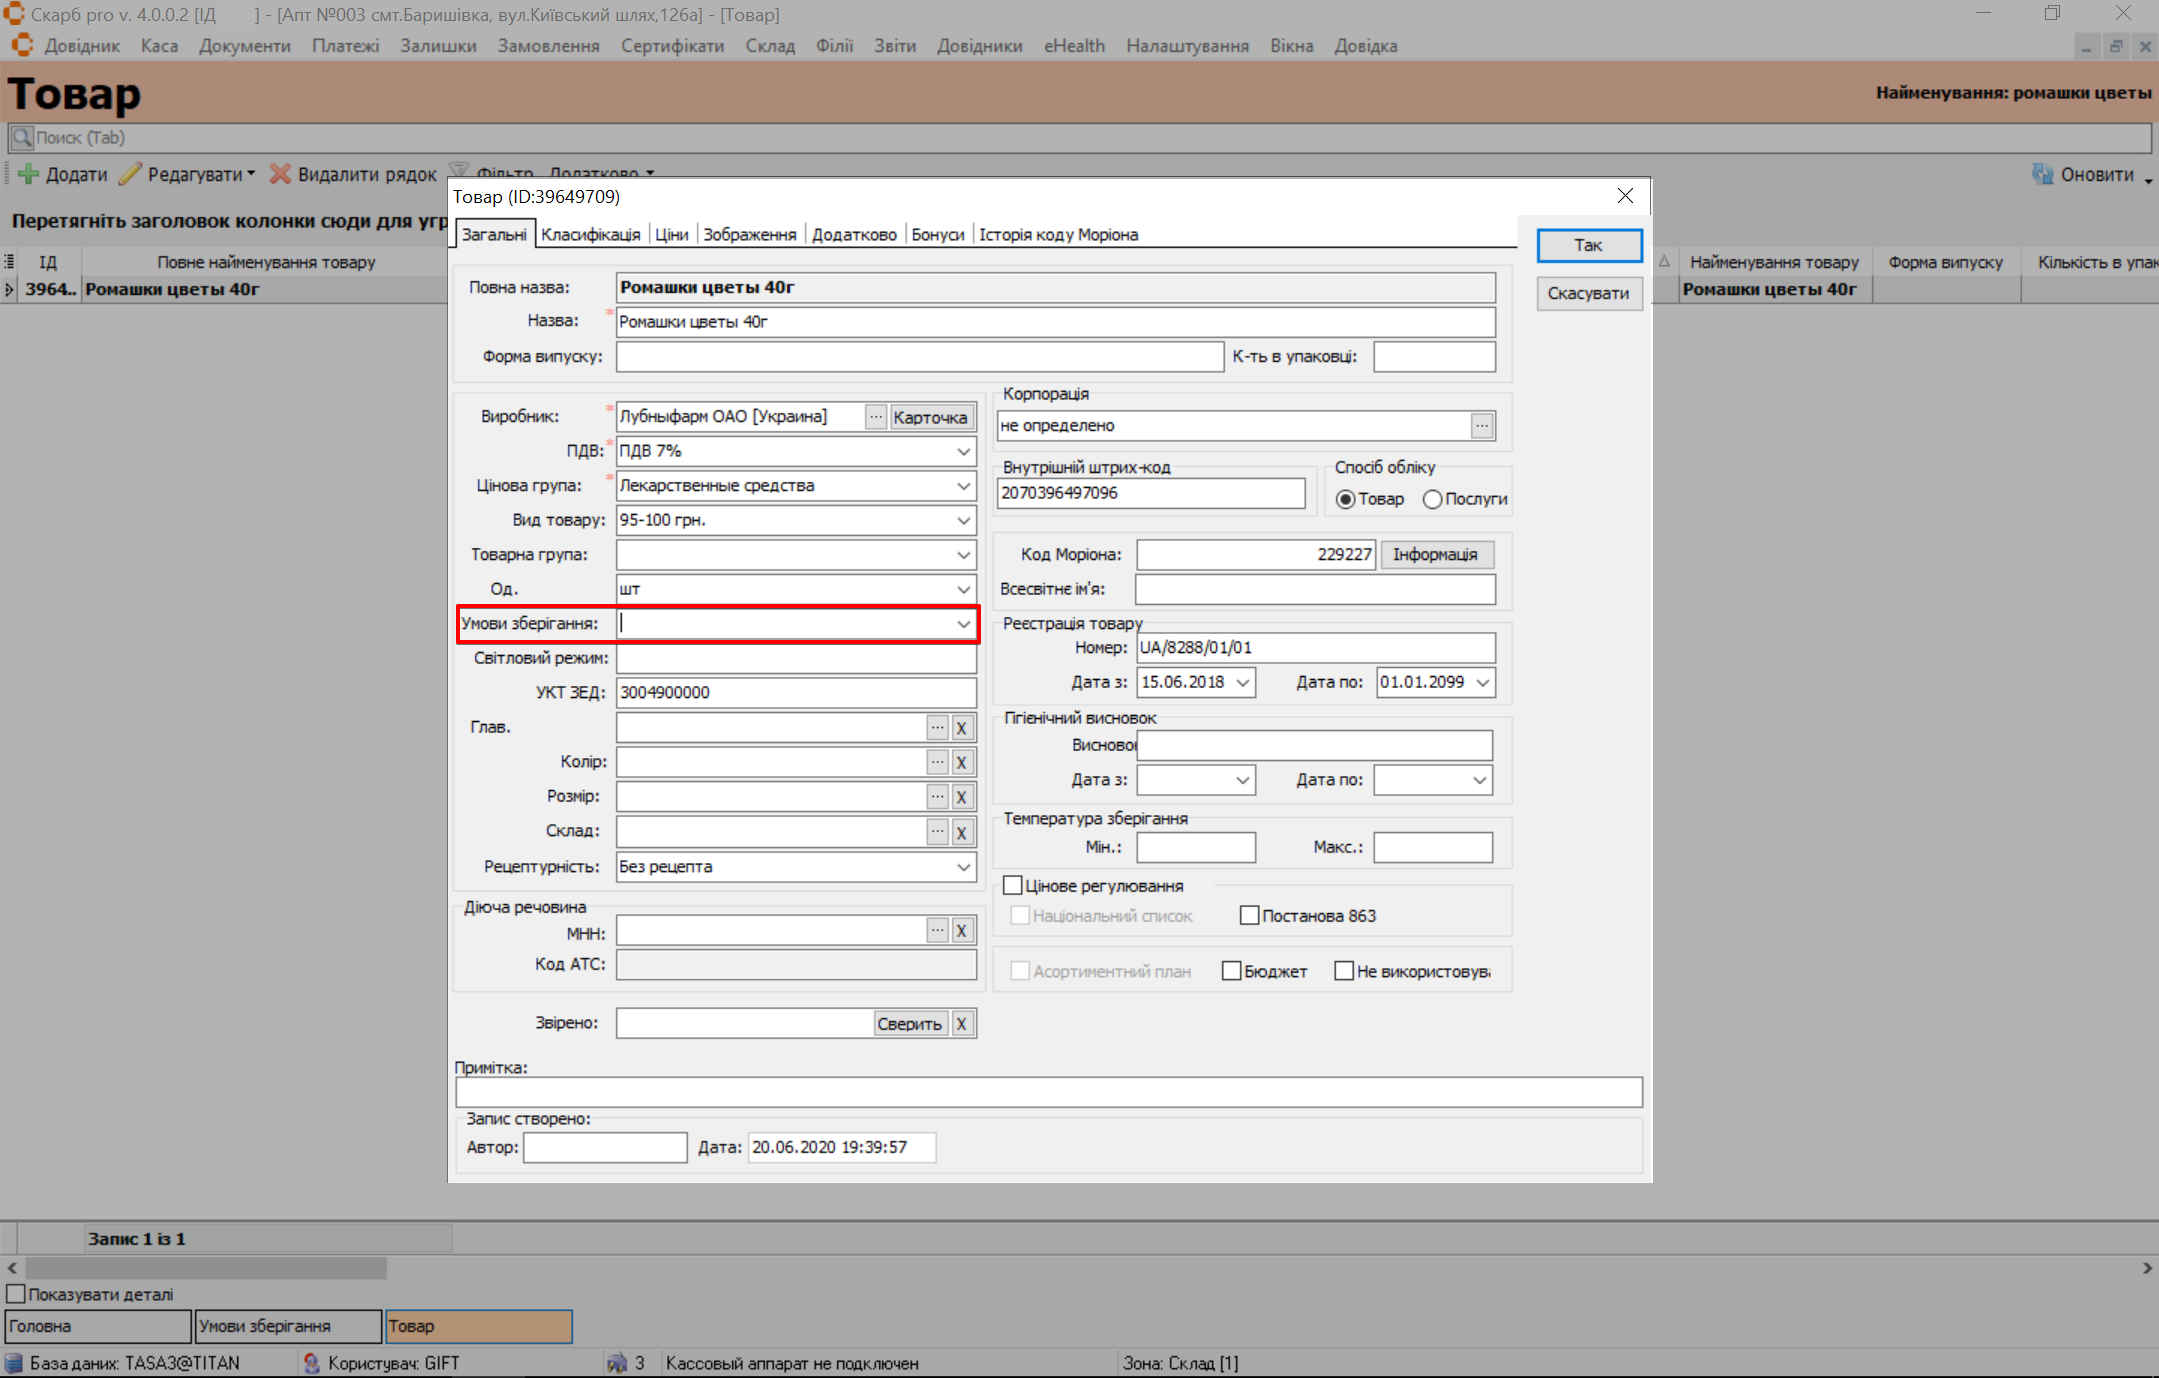Click the red X Видалити рядок icon

pyautogui.click(x=280, y=174)
